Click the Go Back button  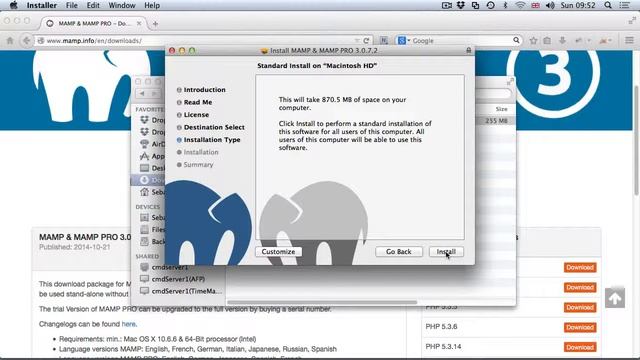[399, 252]
